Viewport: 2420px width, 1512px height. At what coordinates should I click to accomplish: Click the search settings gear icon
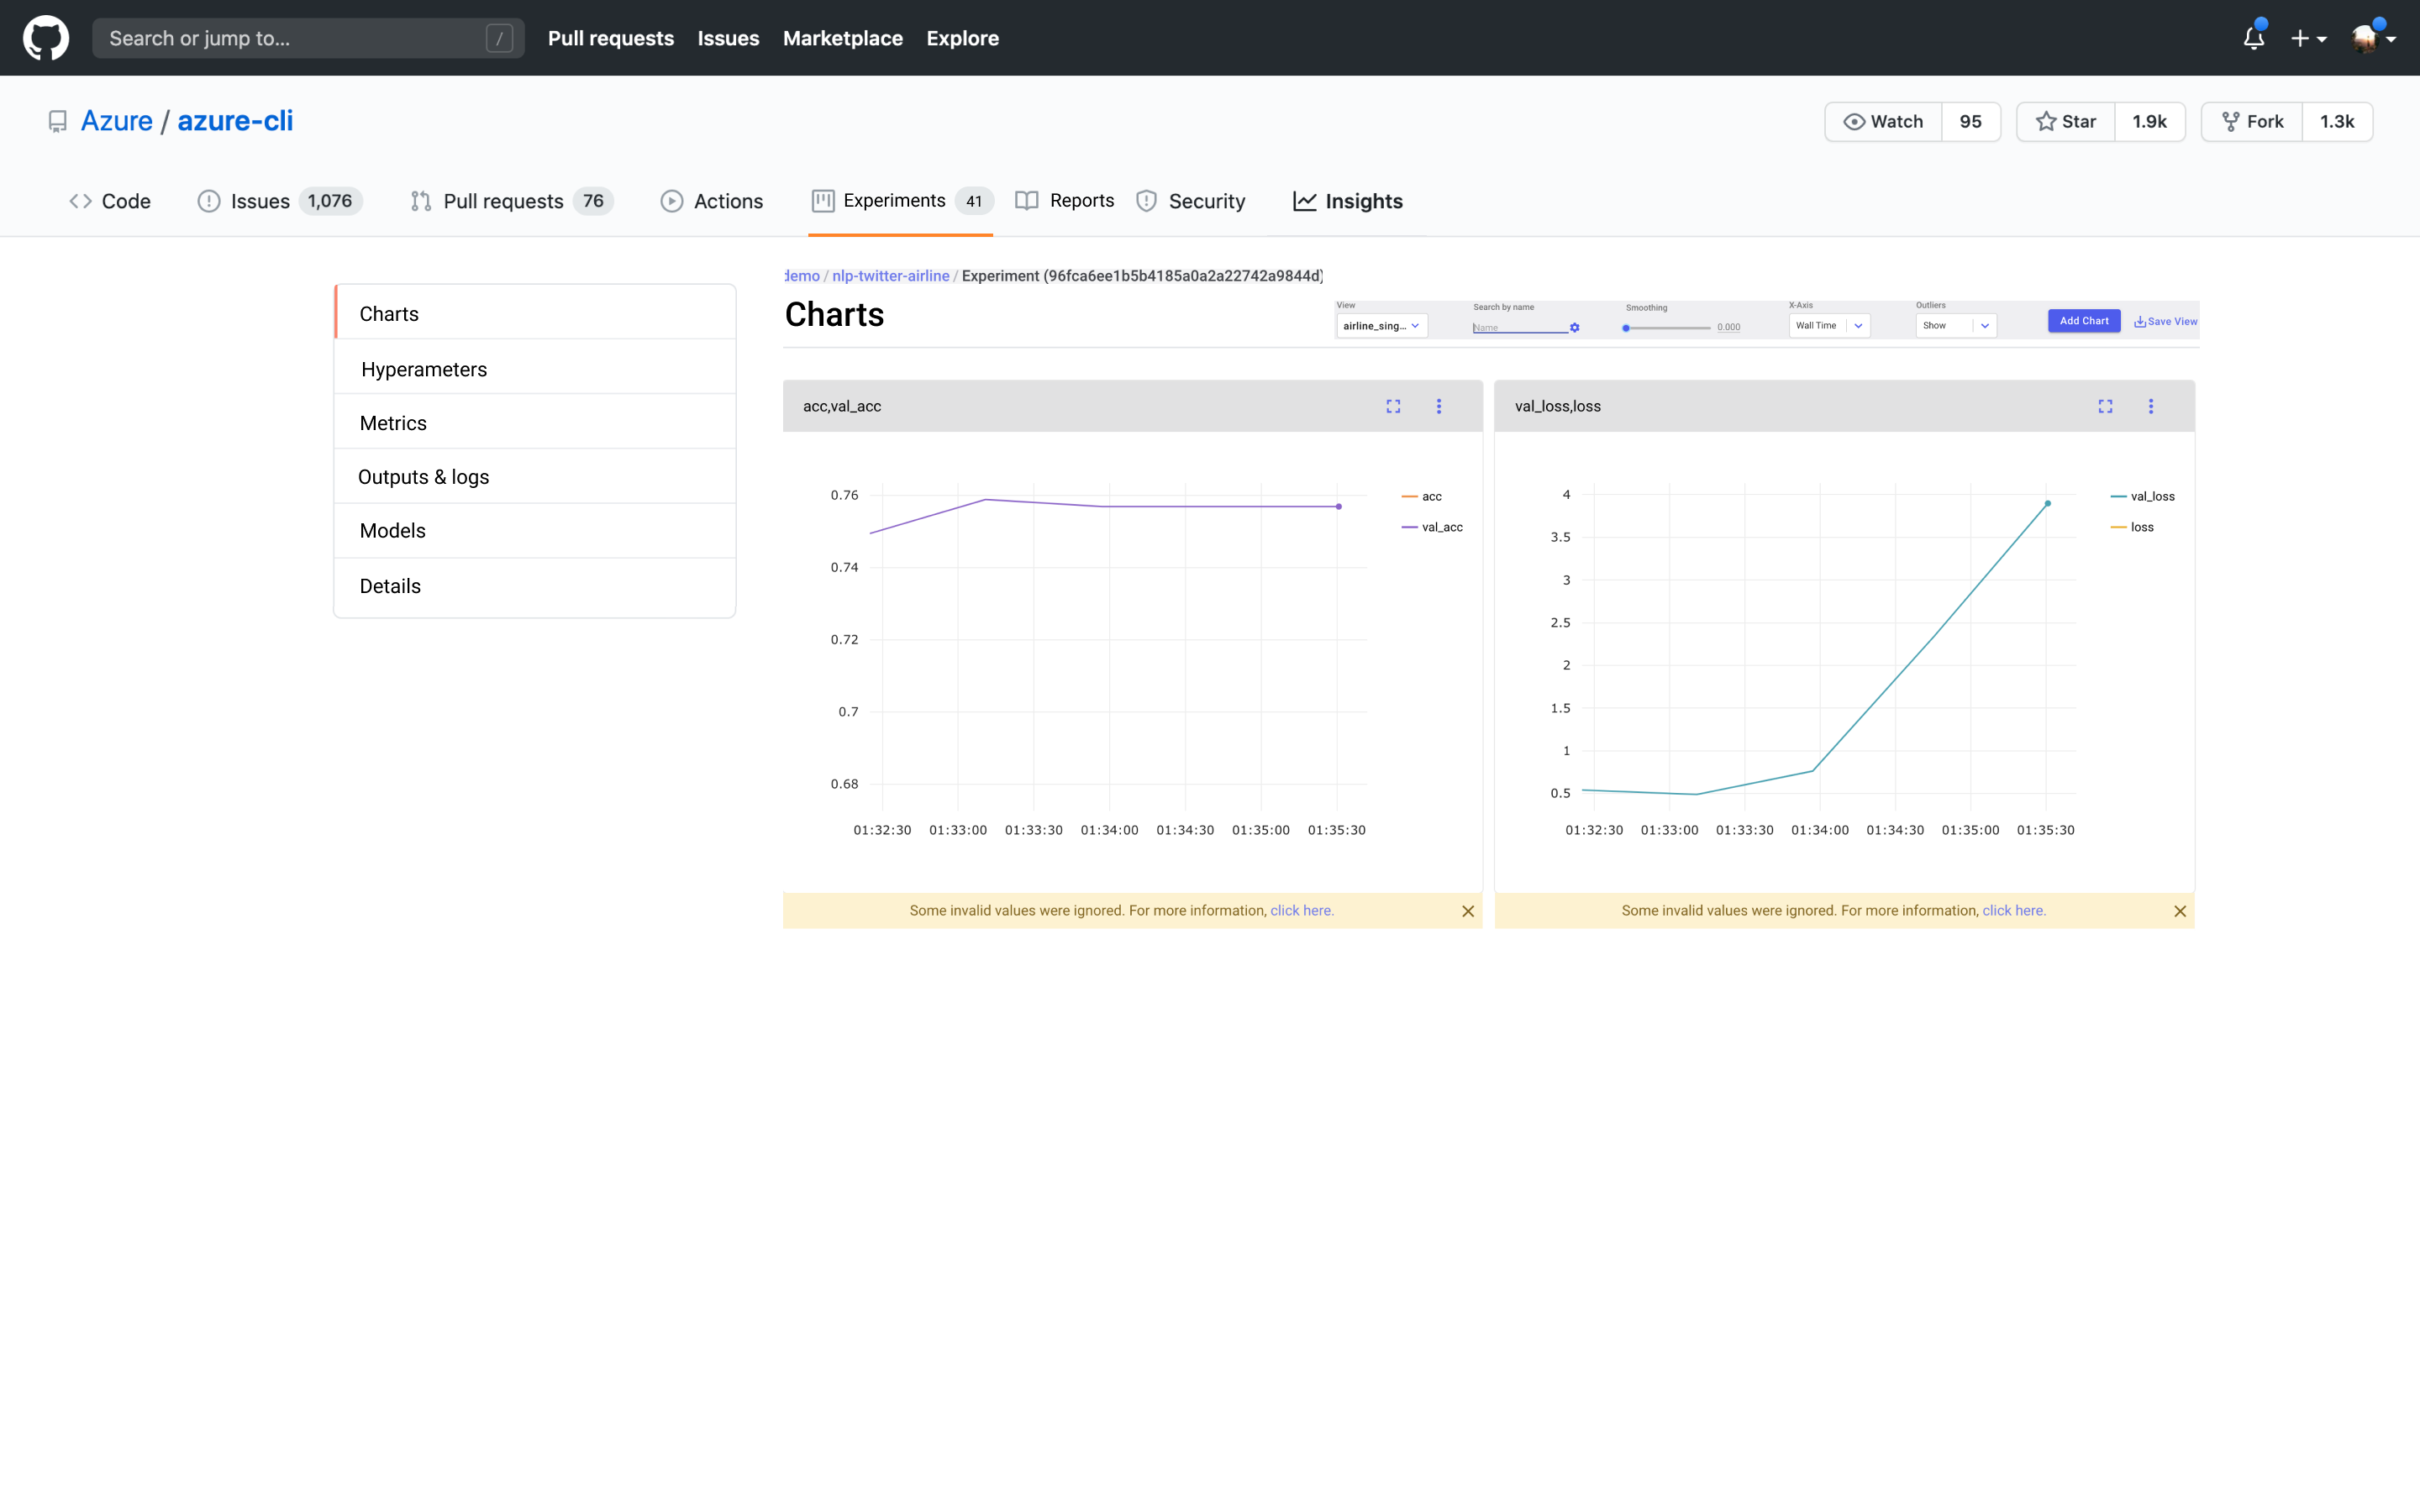click(1575, 328)
